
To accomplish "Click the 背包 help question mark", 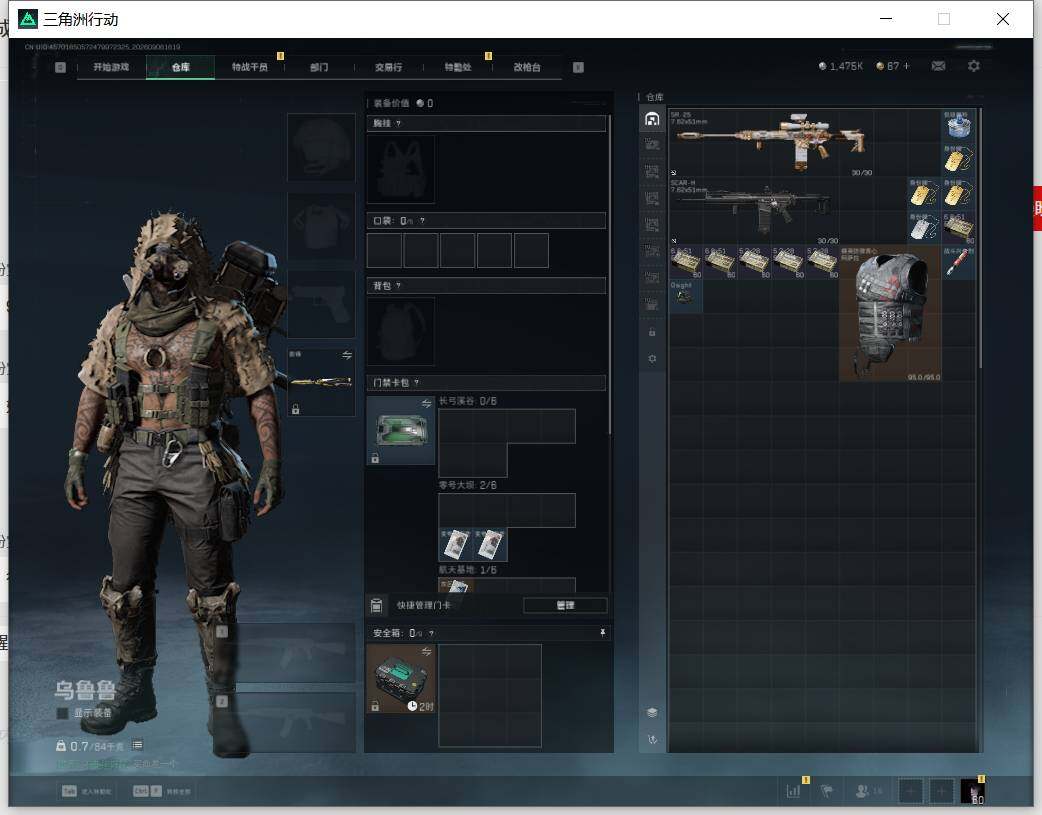I will [398, 286].
